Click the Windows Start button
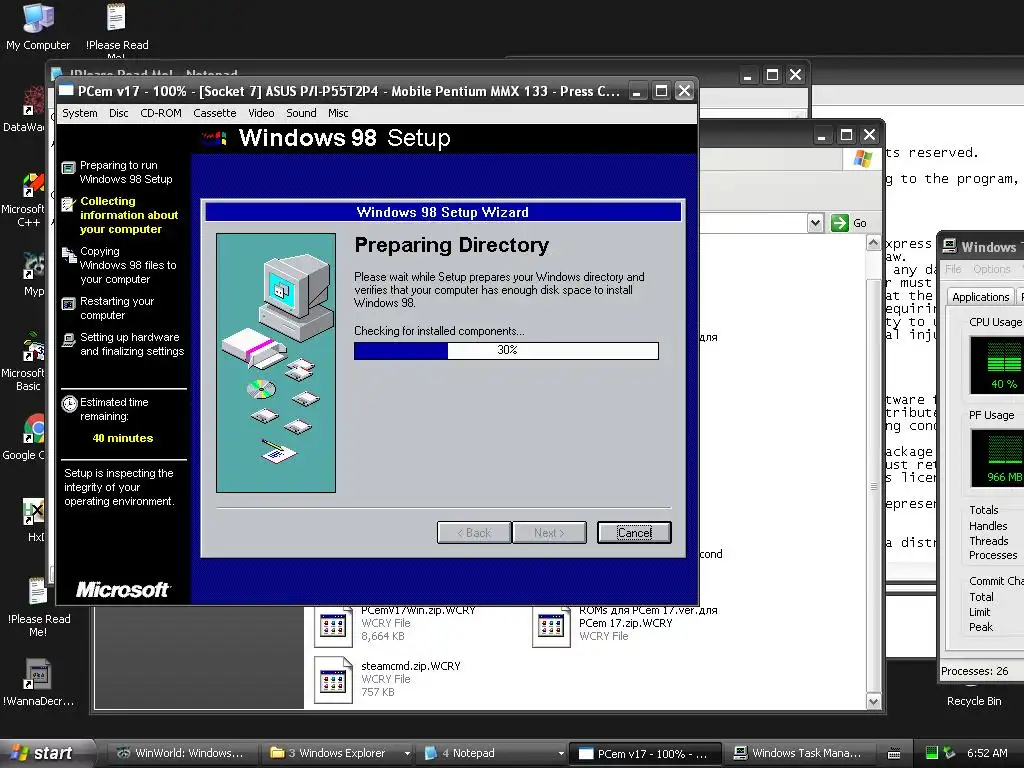1024x768 pixels. click(43, 753)
